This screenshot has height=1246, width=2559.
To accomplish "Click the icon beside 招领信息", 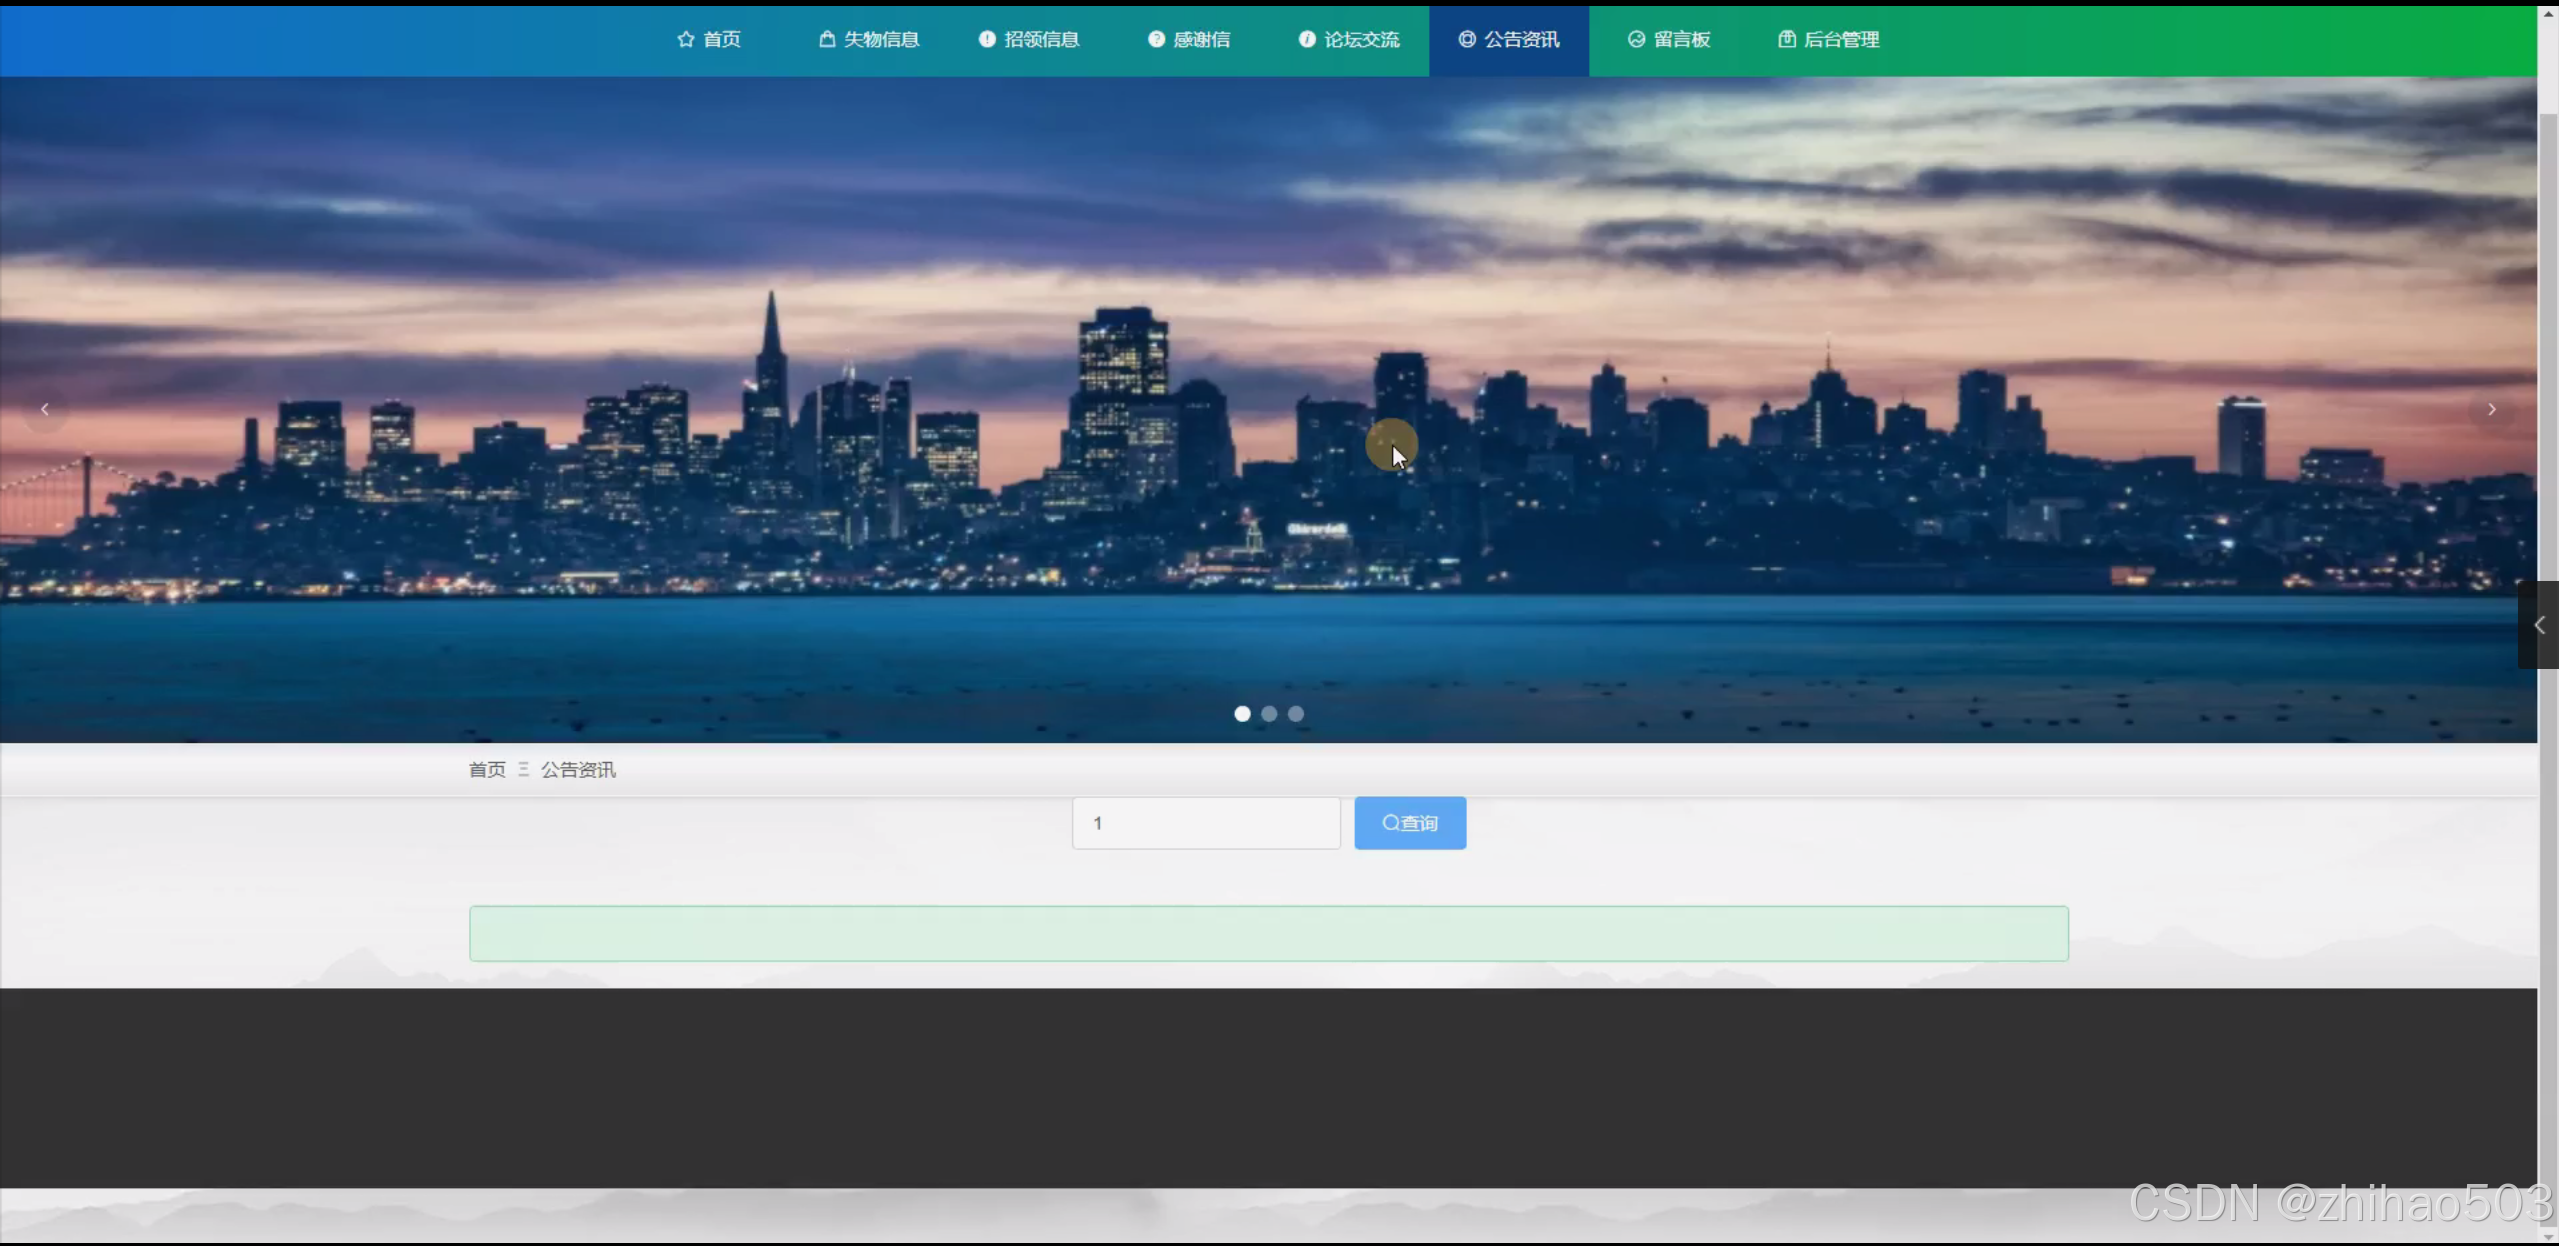I will pyautogui.click(x=987, y=39).
